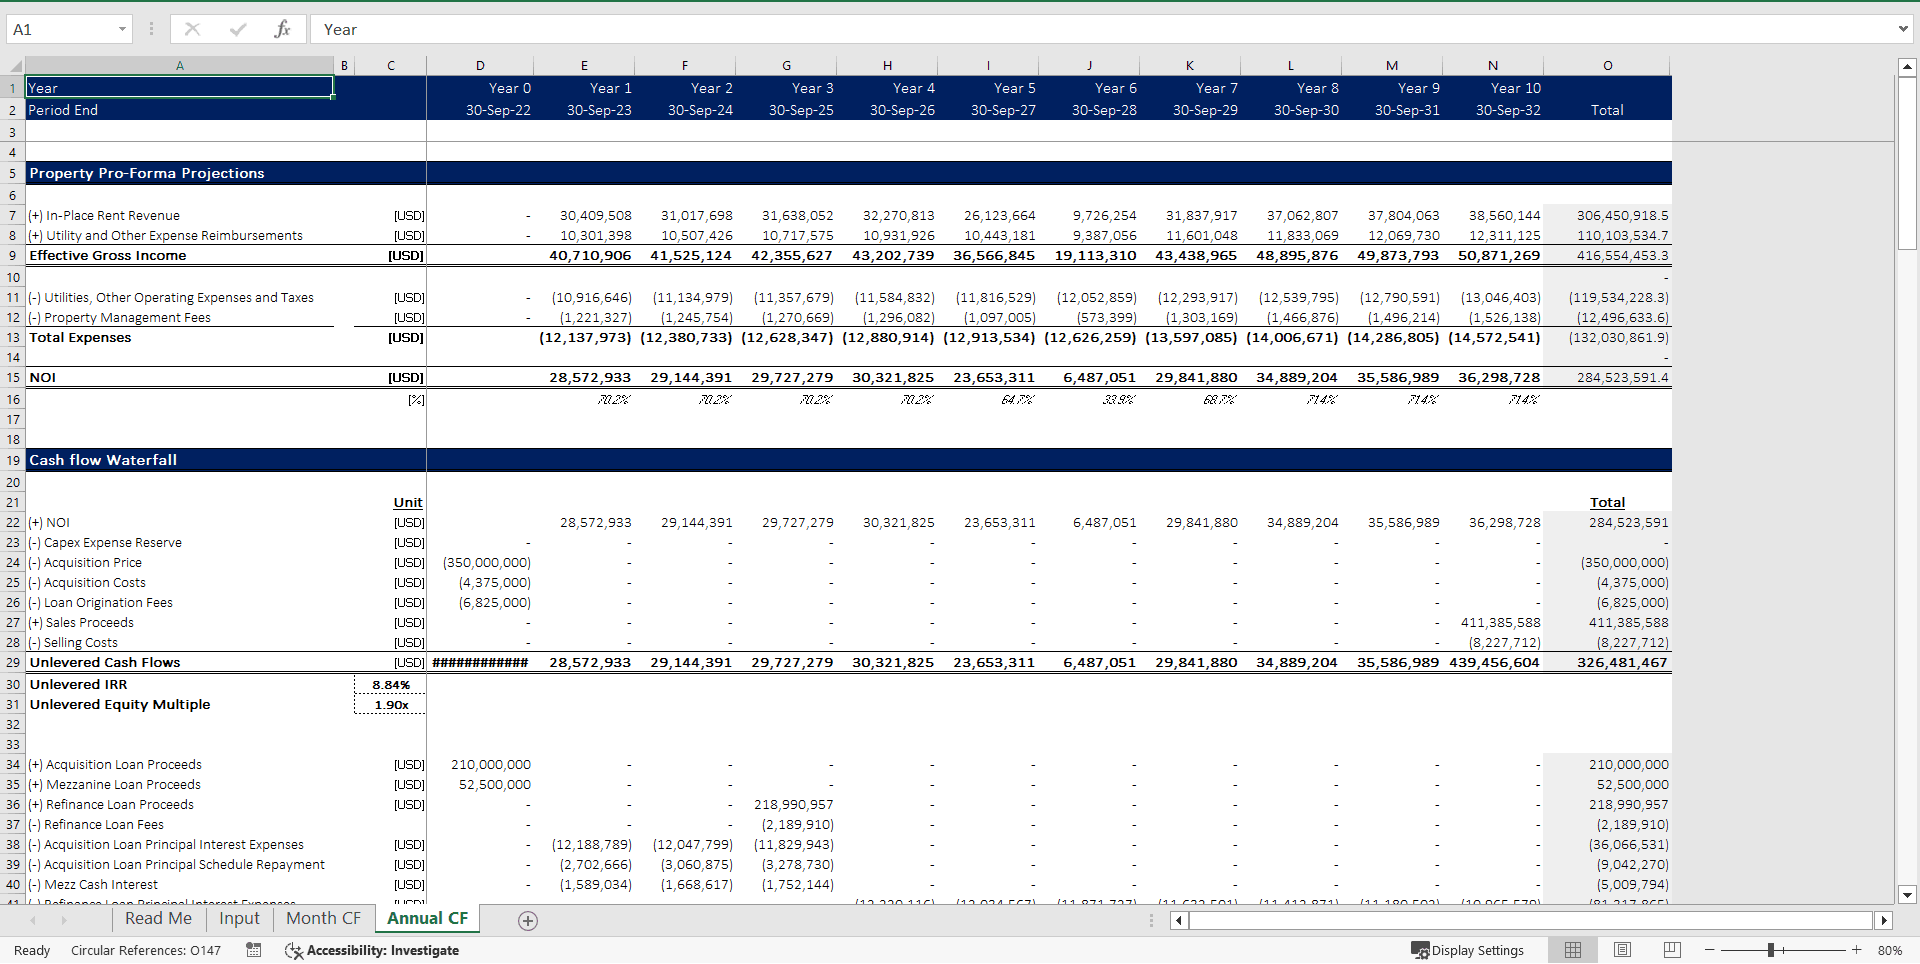Select the Page Layout view icon
Screen dimensions: 1920x964
click(1622, 950)
